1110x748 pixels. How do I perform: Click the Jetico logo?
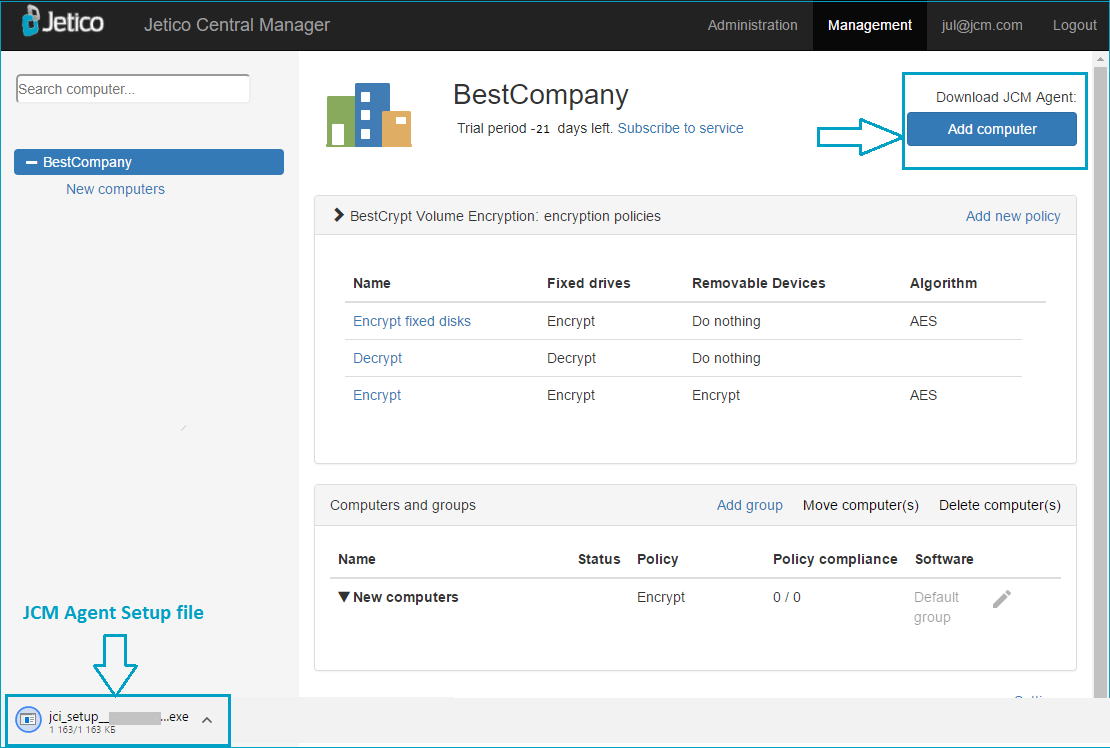62,21
